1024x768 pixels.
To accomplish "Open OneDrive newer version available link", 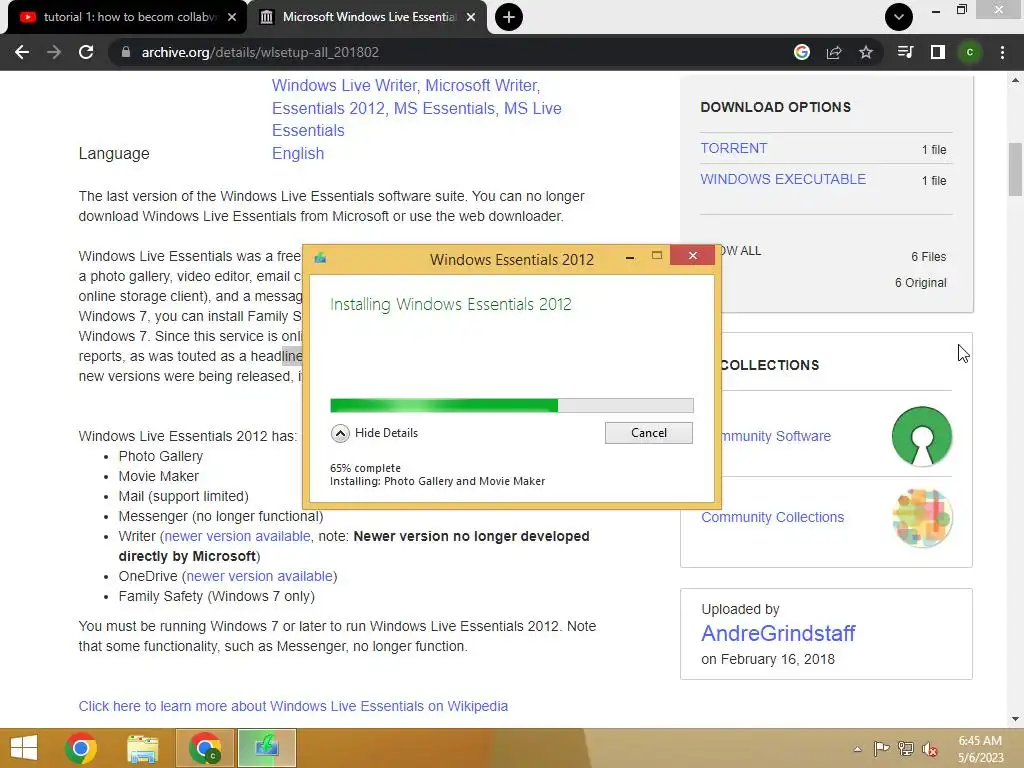I will (x=259, y=576).
